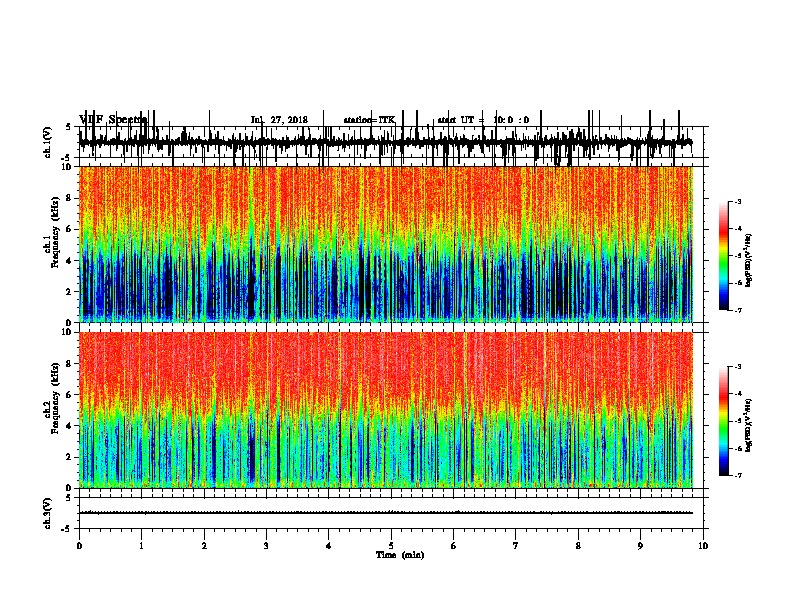Click the "-3" label on ch.1 color scale
The height and width of the screenshot is (612, 792).
click(x=738, y=202)
